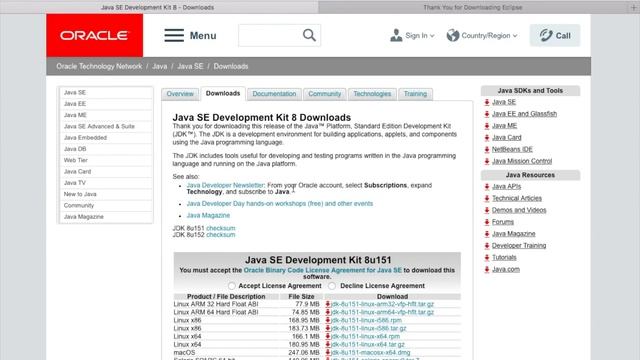640x360 pixels.
Task: Open Java Developer Day hands-on workshops link
Action: coord(280,204)
